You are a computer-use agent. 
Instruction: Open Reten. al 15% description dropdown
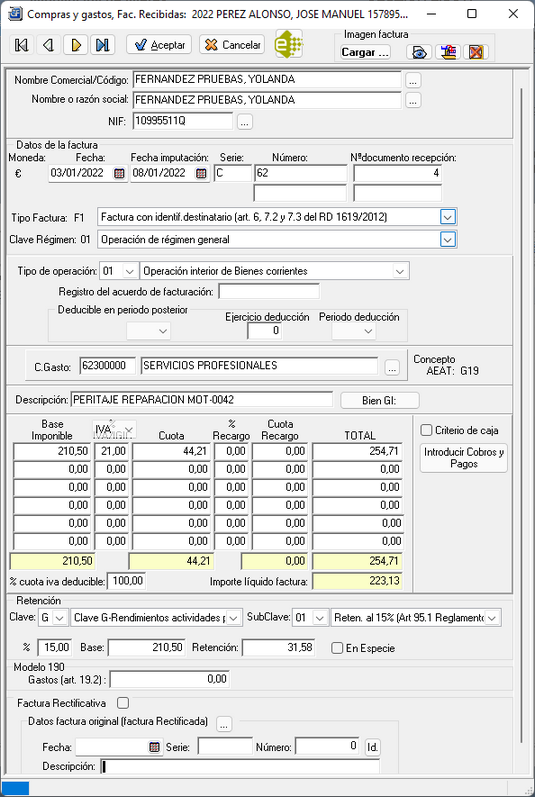[492, 618]
